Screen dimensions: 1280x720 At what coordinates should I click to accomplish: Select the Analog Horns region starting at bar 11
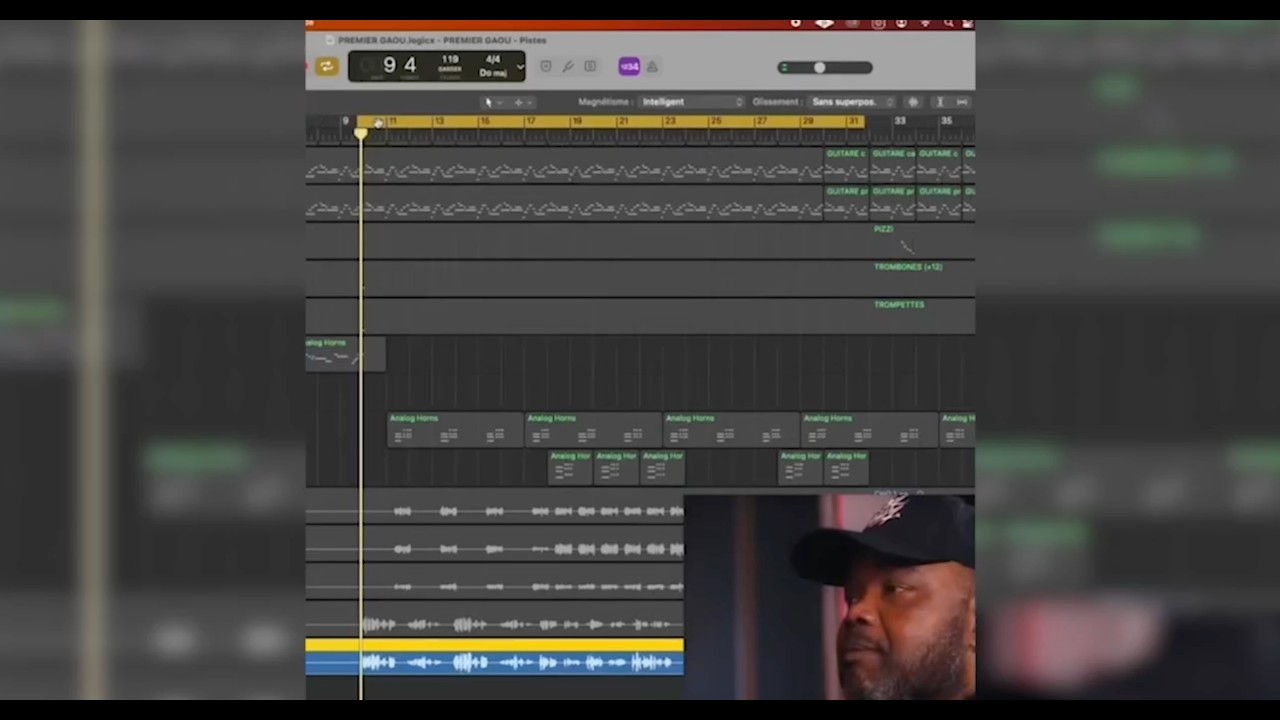tap(455, 430)
